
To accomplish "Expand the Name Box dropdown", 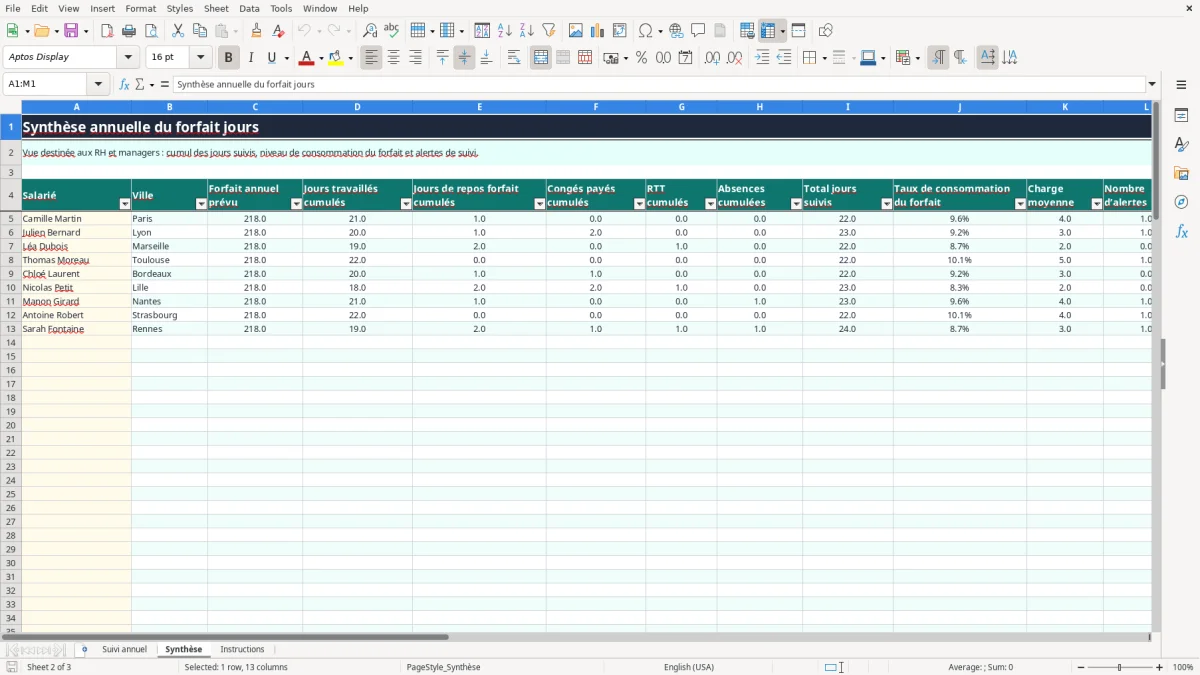I will [x=100, y=85].
